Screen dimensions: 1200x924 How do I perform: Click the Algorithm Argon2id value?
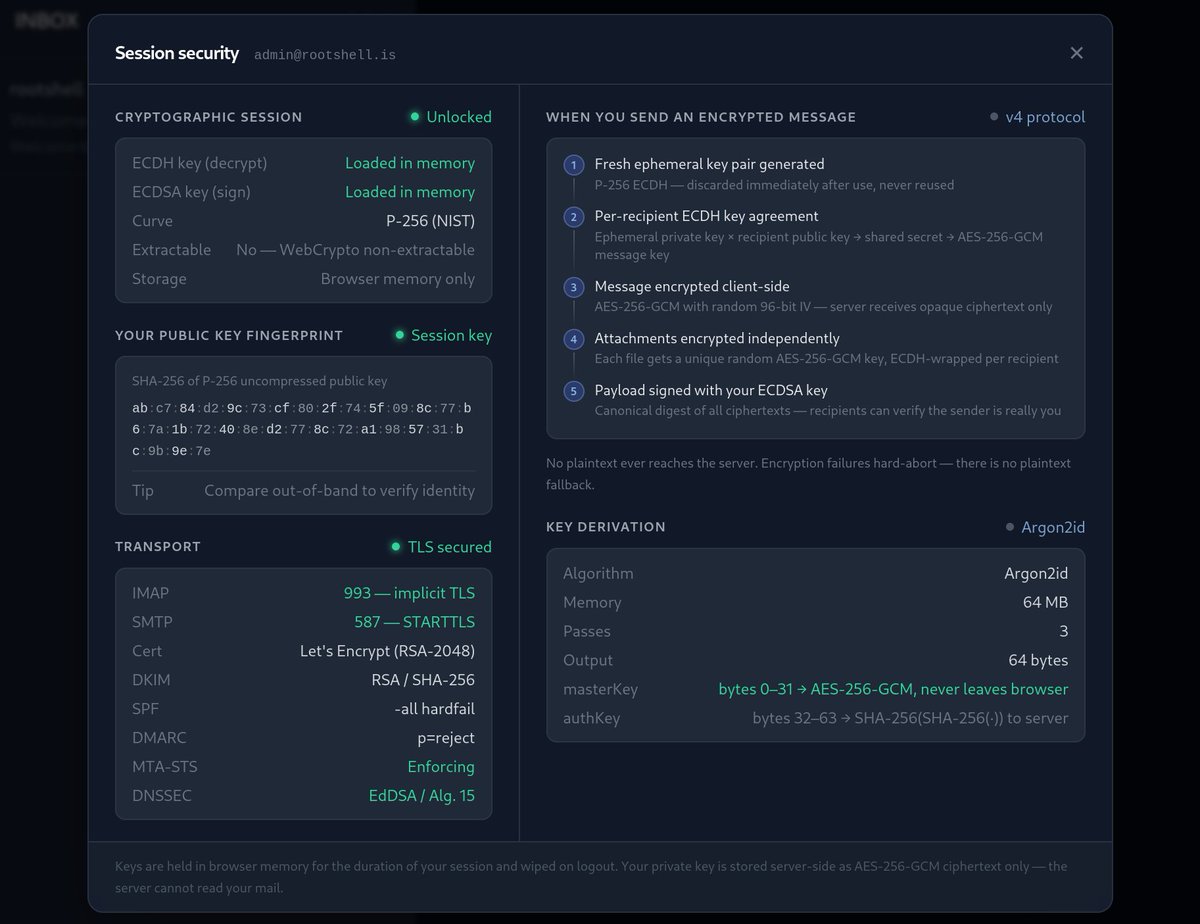pyautogui.click(x=1036, y=573)
